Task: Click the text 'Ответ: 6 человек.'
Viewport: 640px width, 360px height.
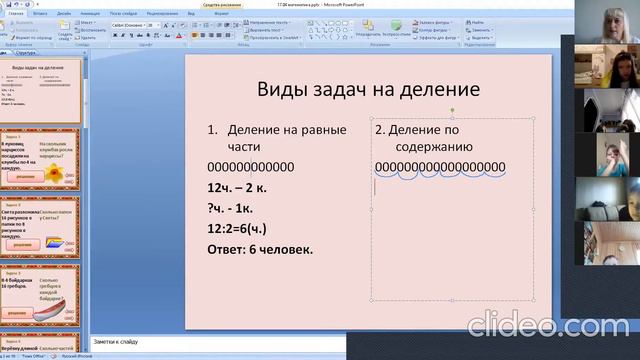Action: pyautogui.click(x=260, y=249)
